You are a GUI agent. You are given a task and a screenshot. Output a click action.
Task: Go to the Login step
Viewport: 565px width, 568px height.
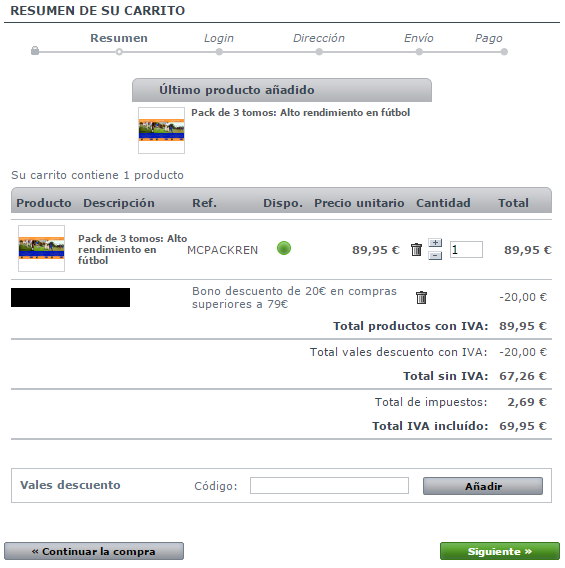pyautogui.click(x=219, y=38)
